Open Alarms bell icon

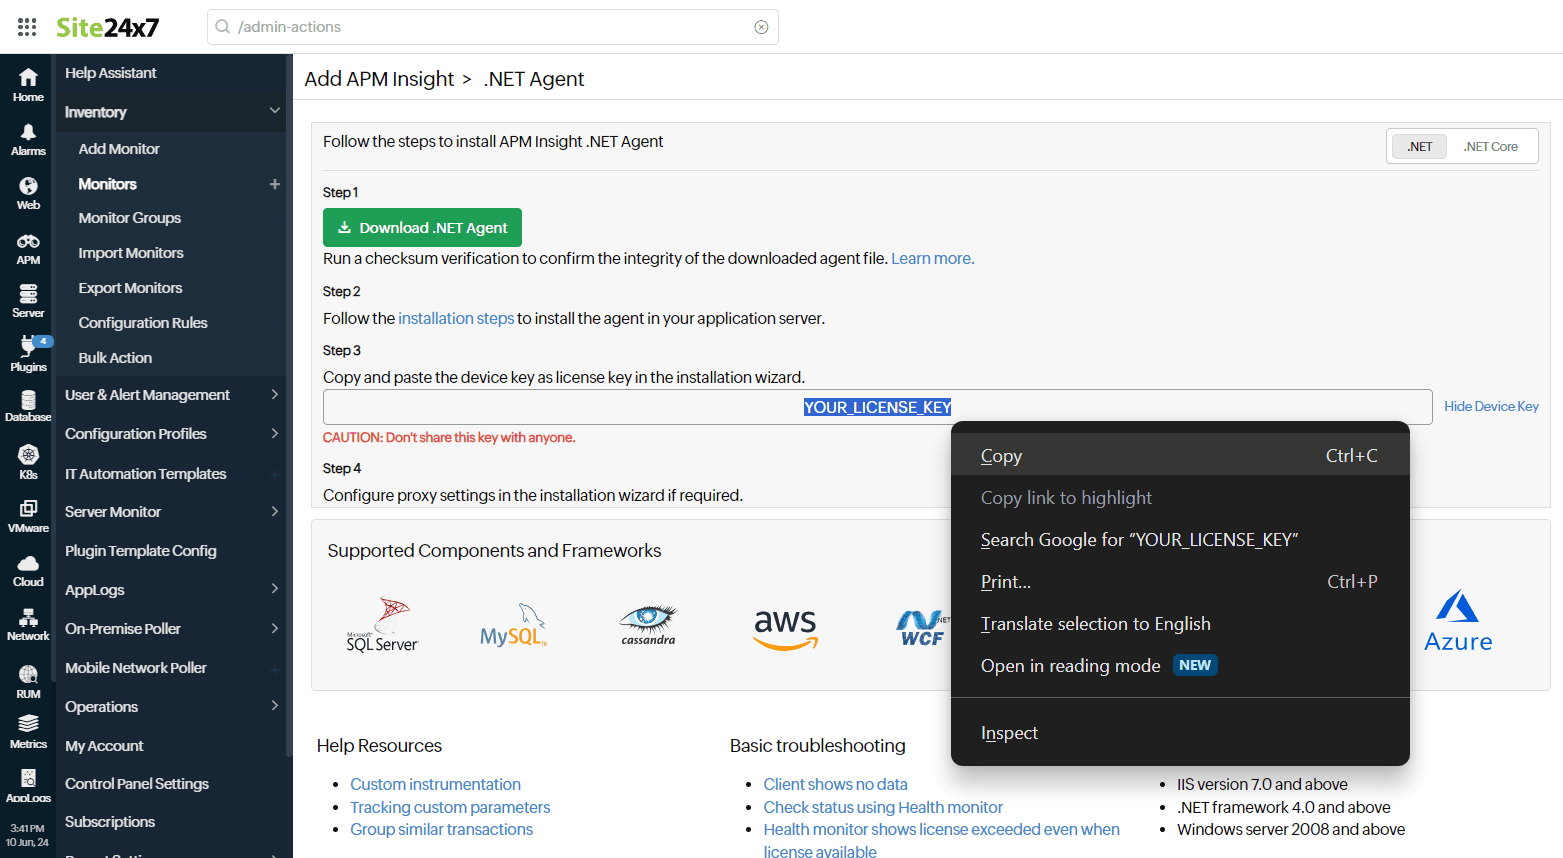pyautogui.click(x=28, y=139)
